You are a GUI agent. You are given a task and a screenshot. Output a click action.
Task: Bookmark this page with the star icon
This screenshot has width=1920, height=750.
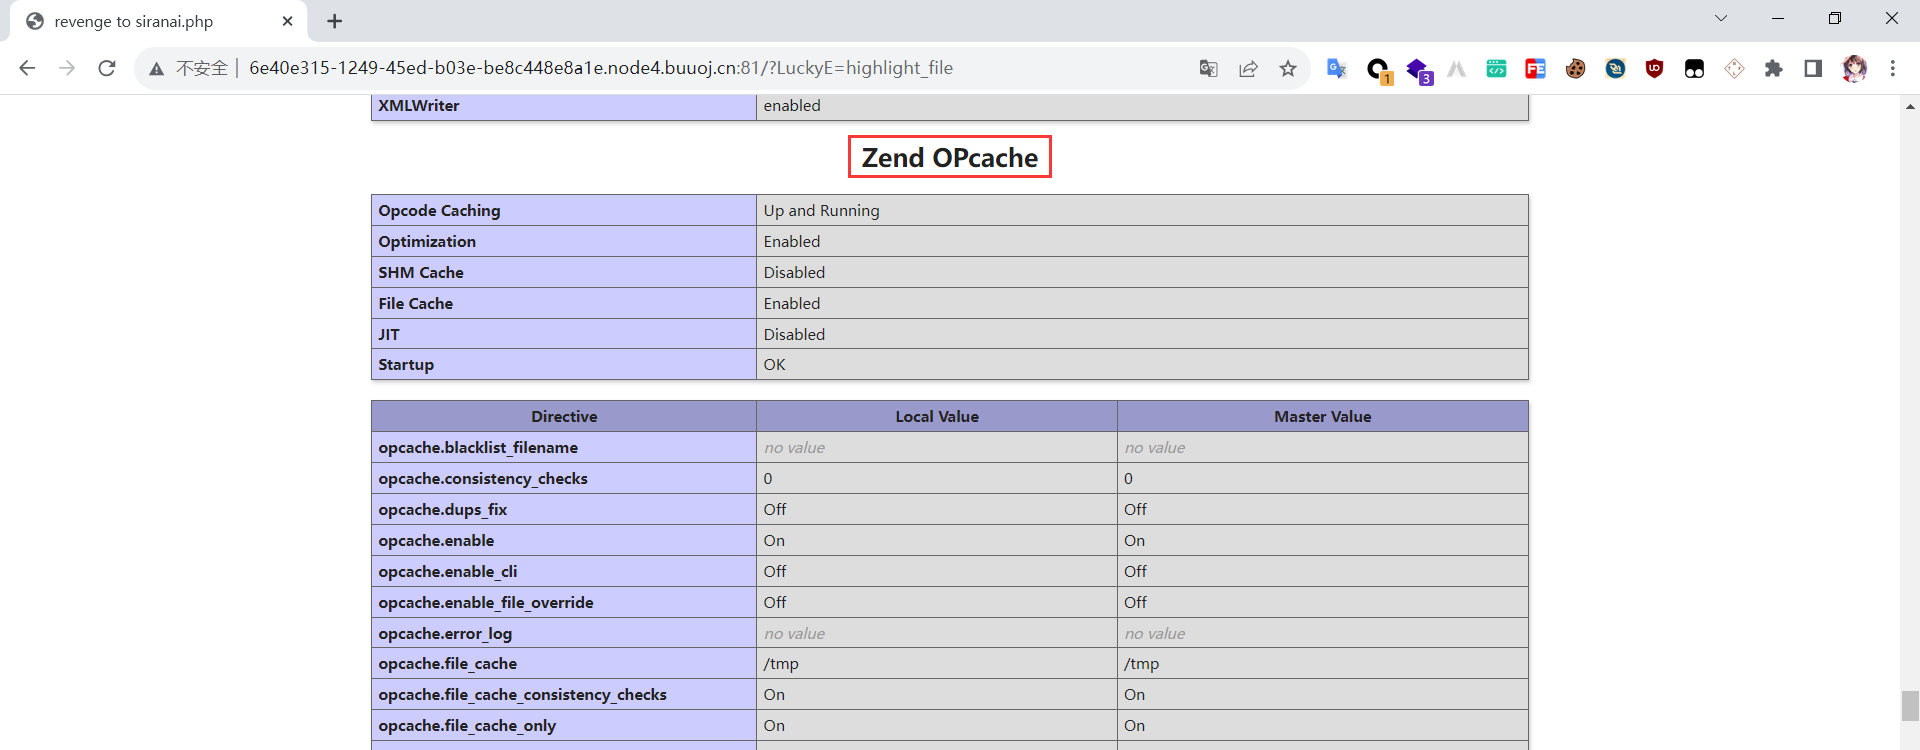pyautogui.click(x=1288, y=68)
